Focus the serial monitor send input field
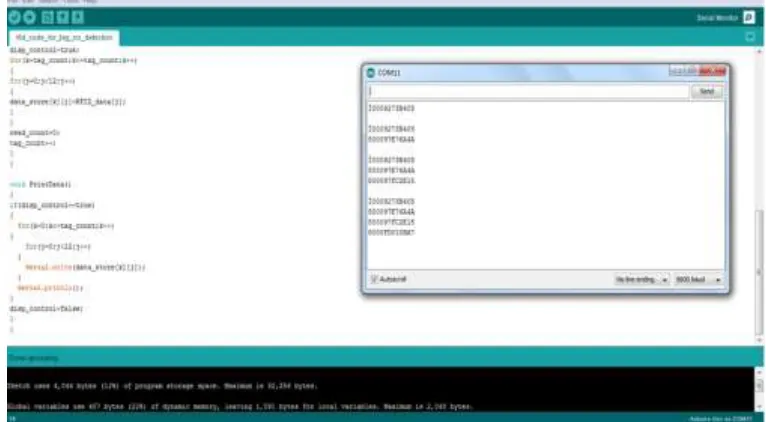This screenshot has width=766, height=422. [x=528, y=91]
